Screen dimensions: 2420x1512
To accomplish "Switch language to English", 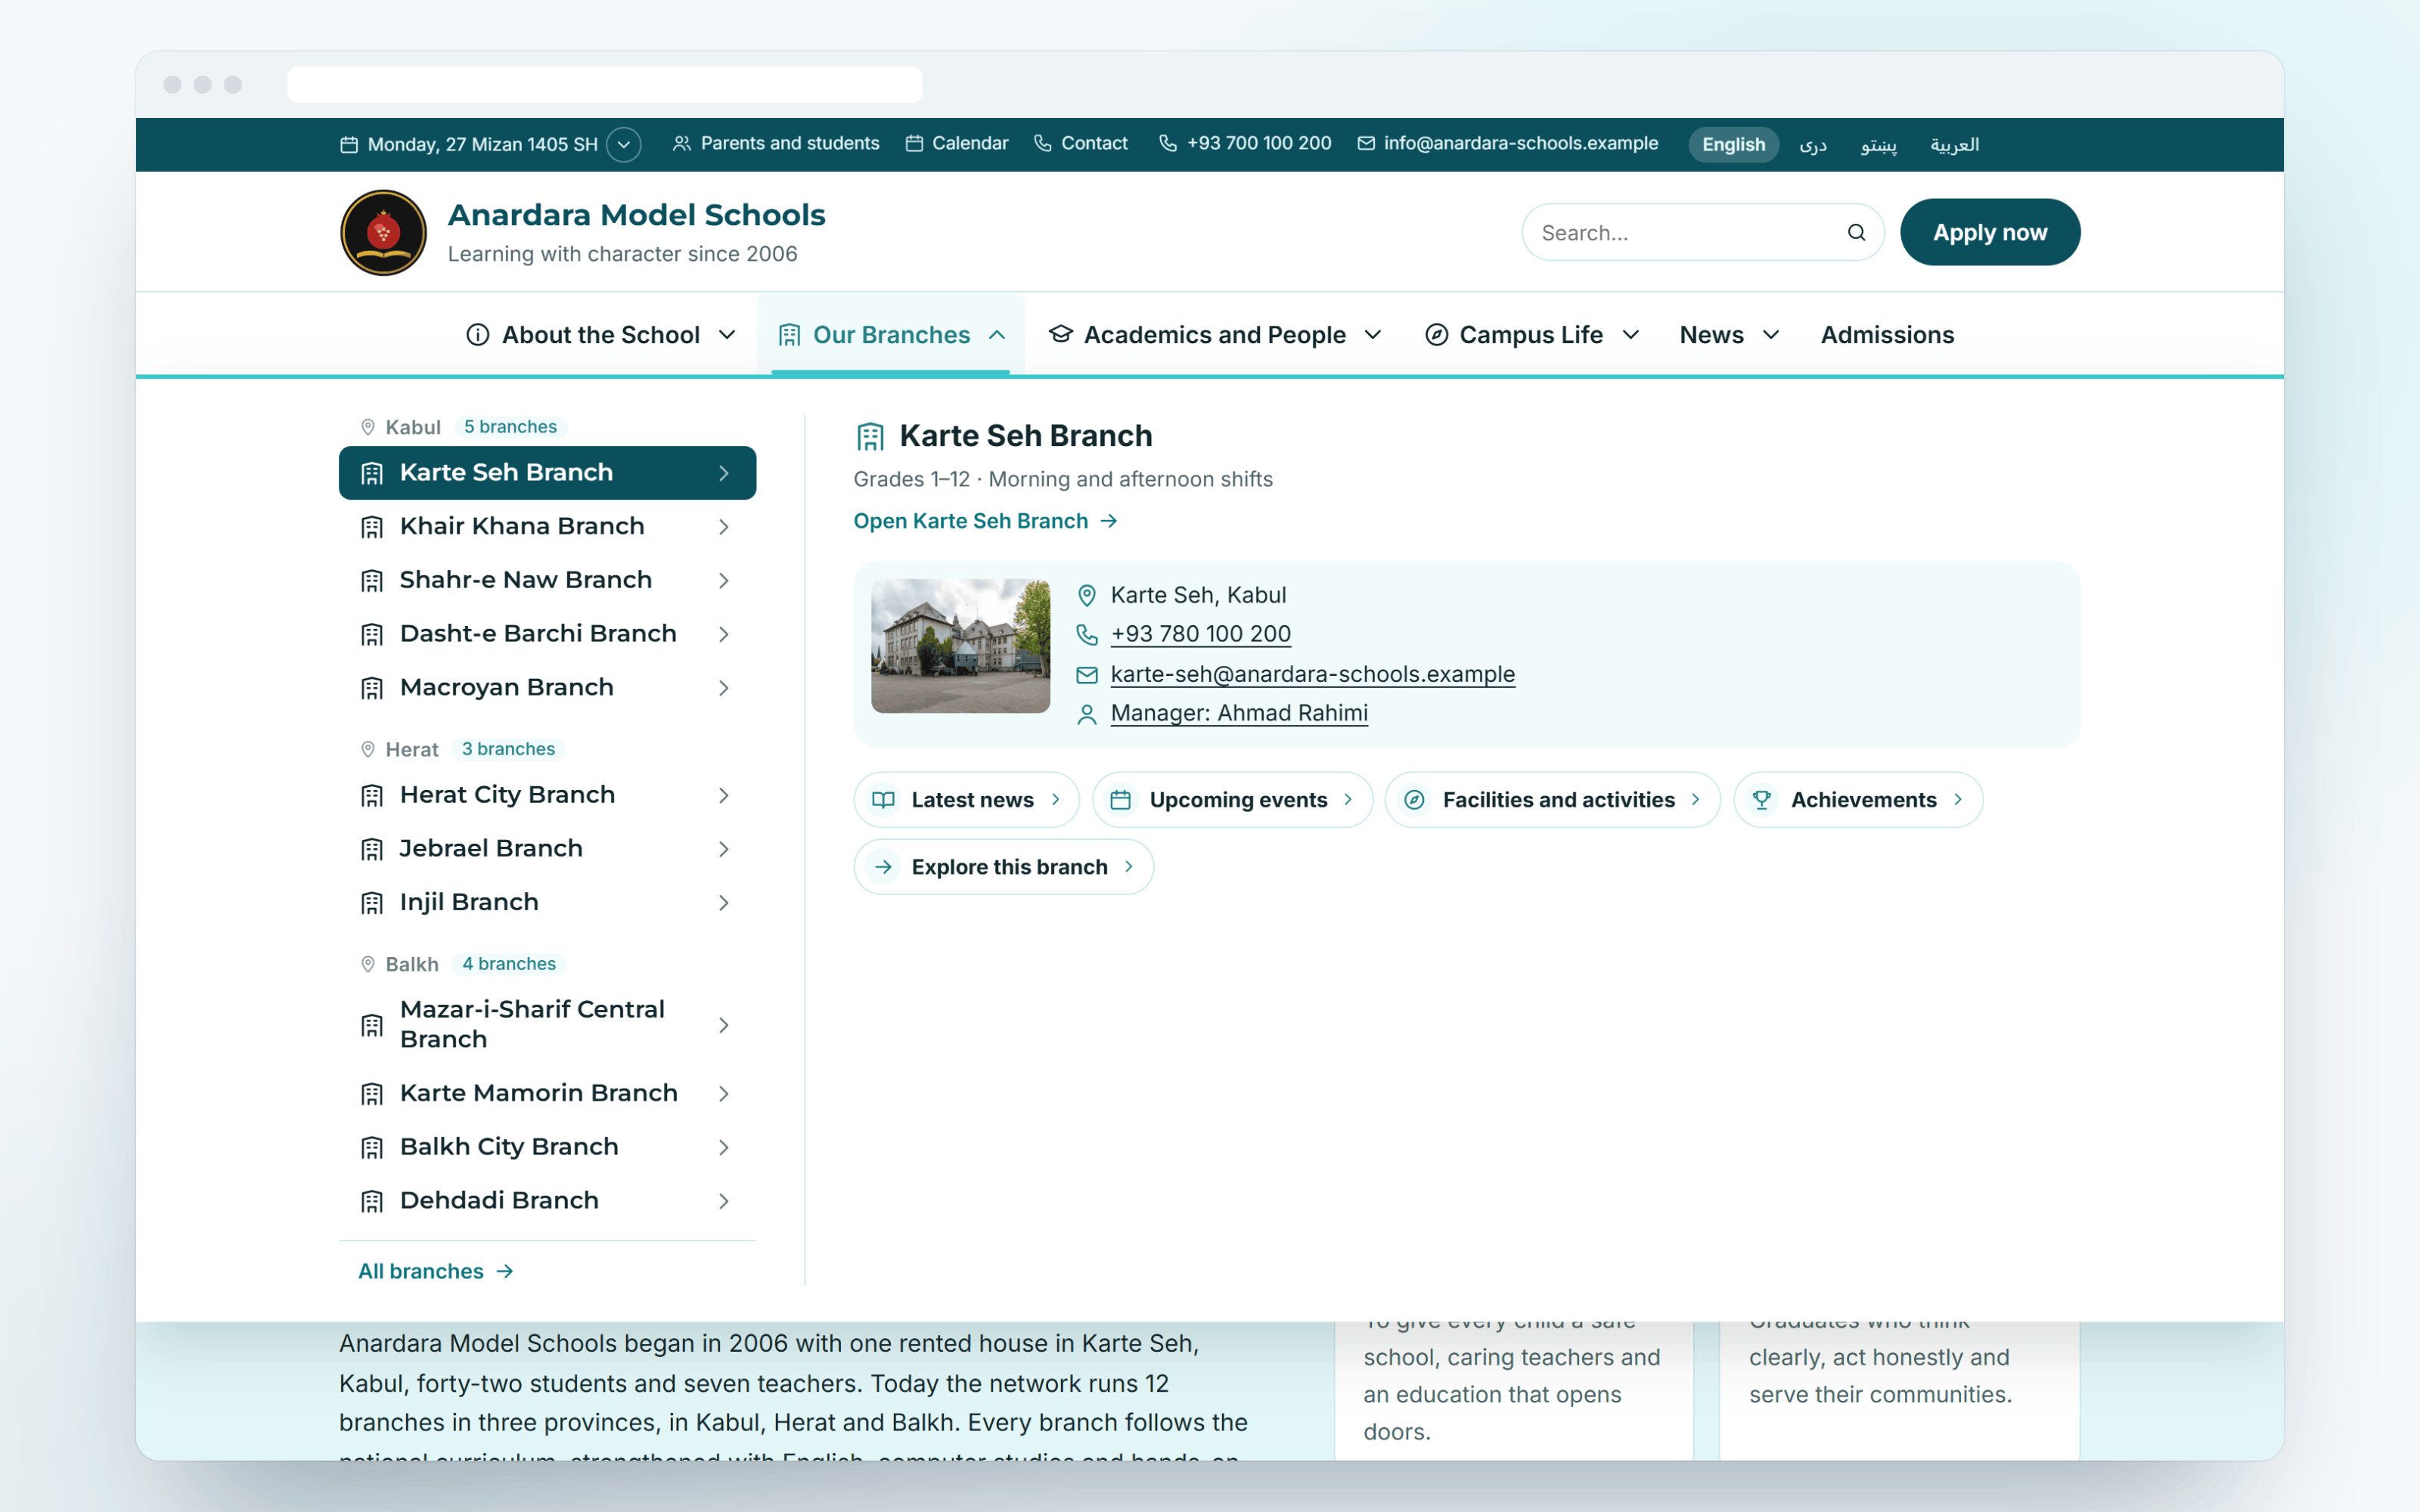I will tap(1733, 145).
